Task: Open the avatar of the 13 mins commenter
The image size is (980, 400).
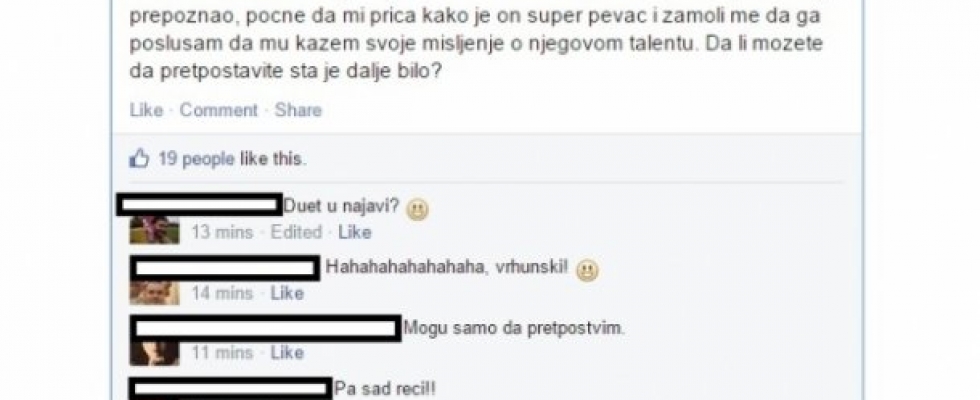Action: point(154,230)
